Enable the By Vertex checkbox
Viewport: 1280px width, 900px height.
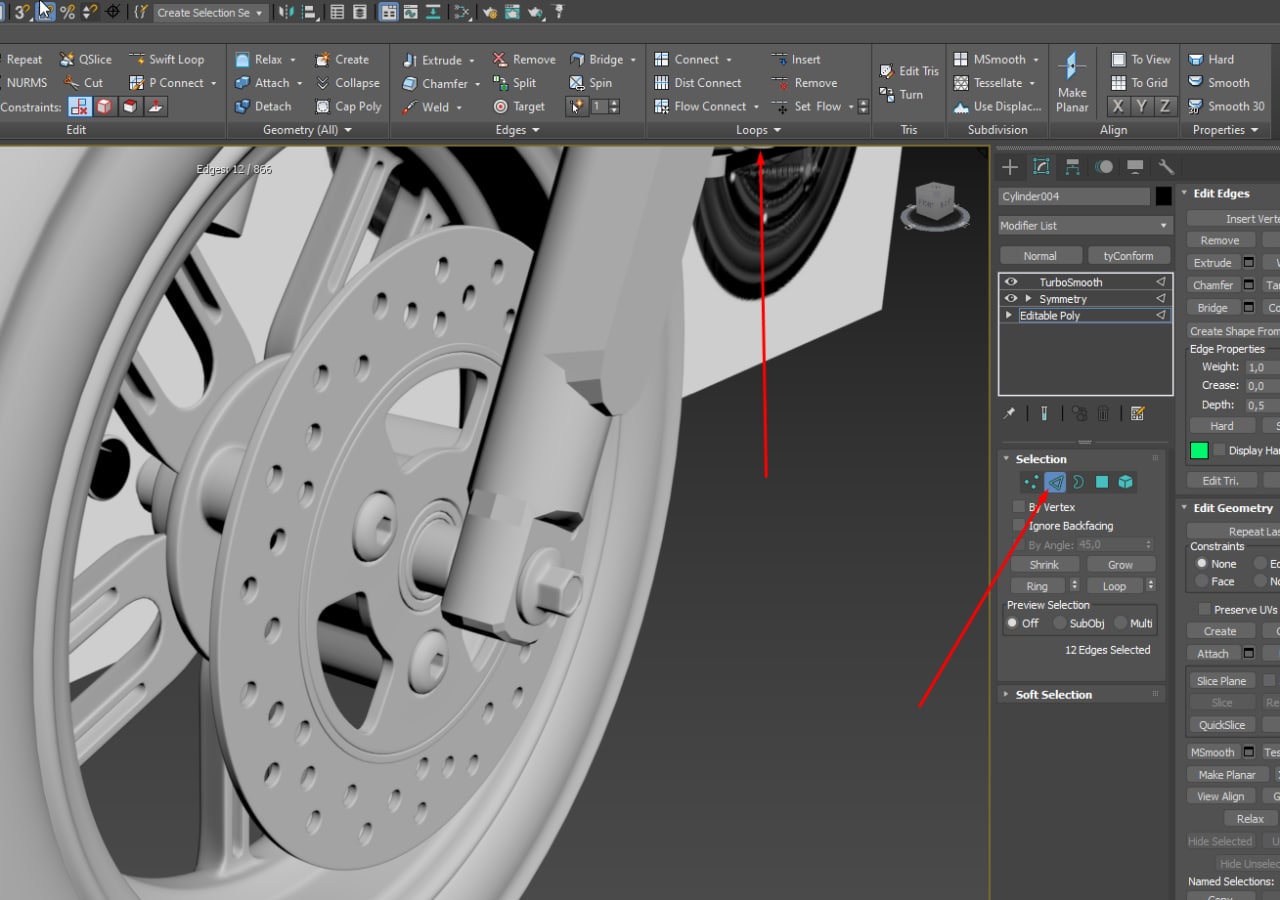point(1019,507)
